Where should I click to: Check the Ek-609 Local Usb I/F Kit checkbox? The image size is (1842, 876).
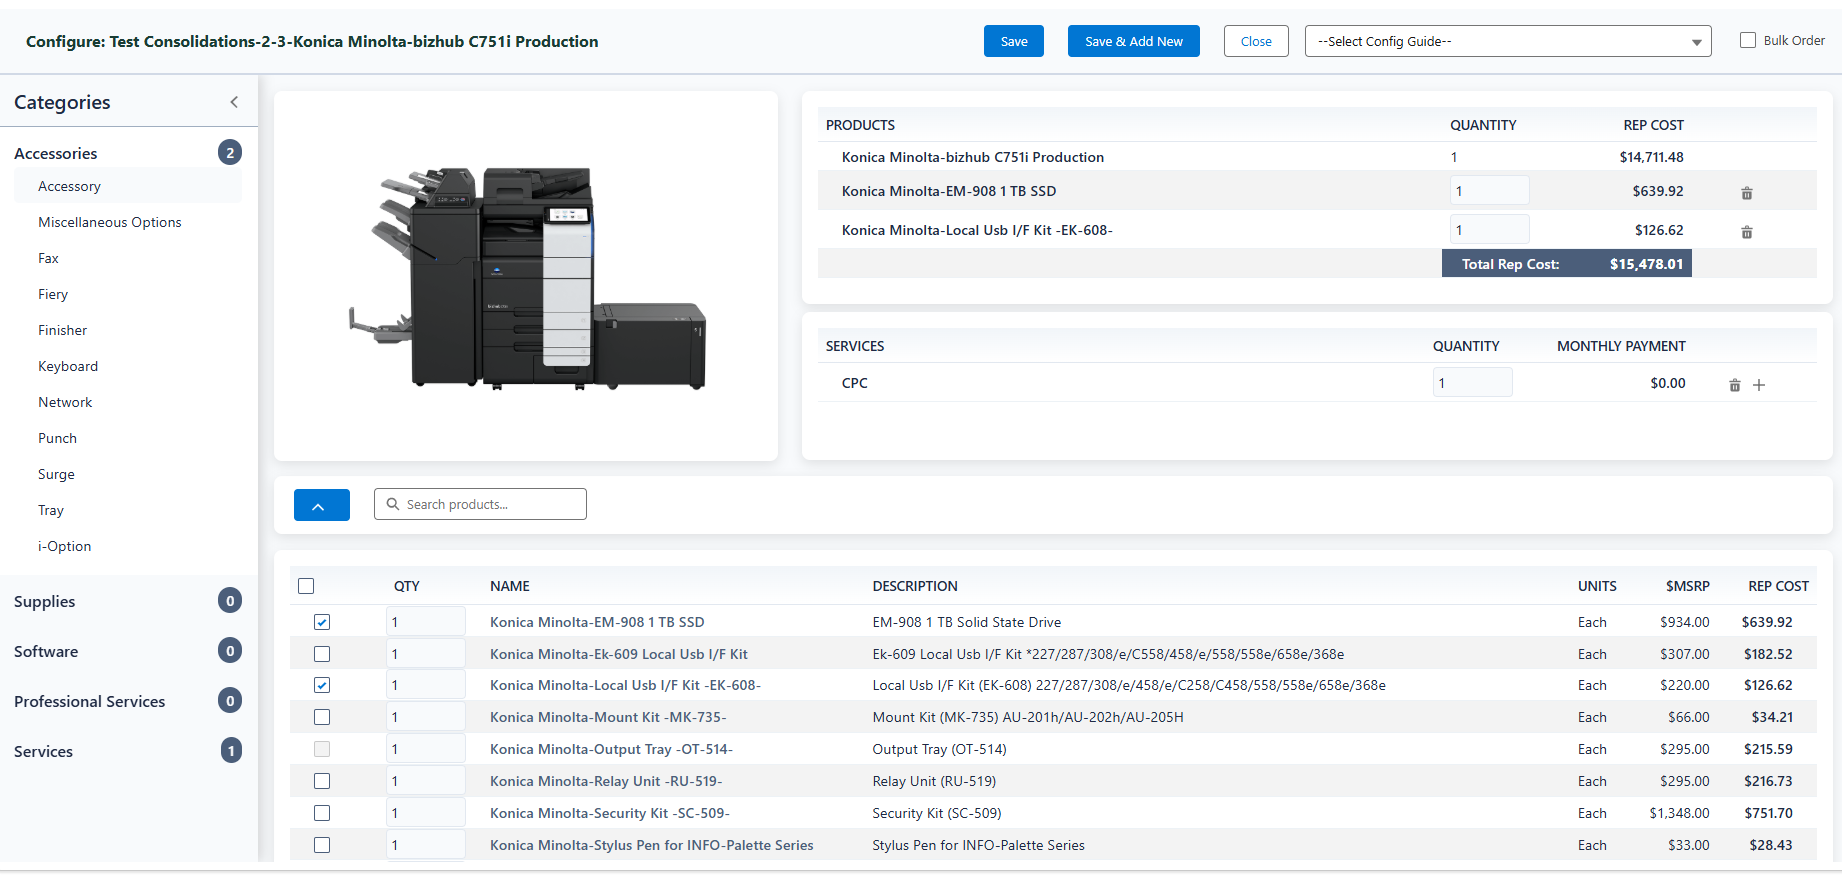322,654
